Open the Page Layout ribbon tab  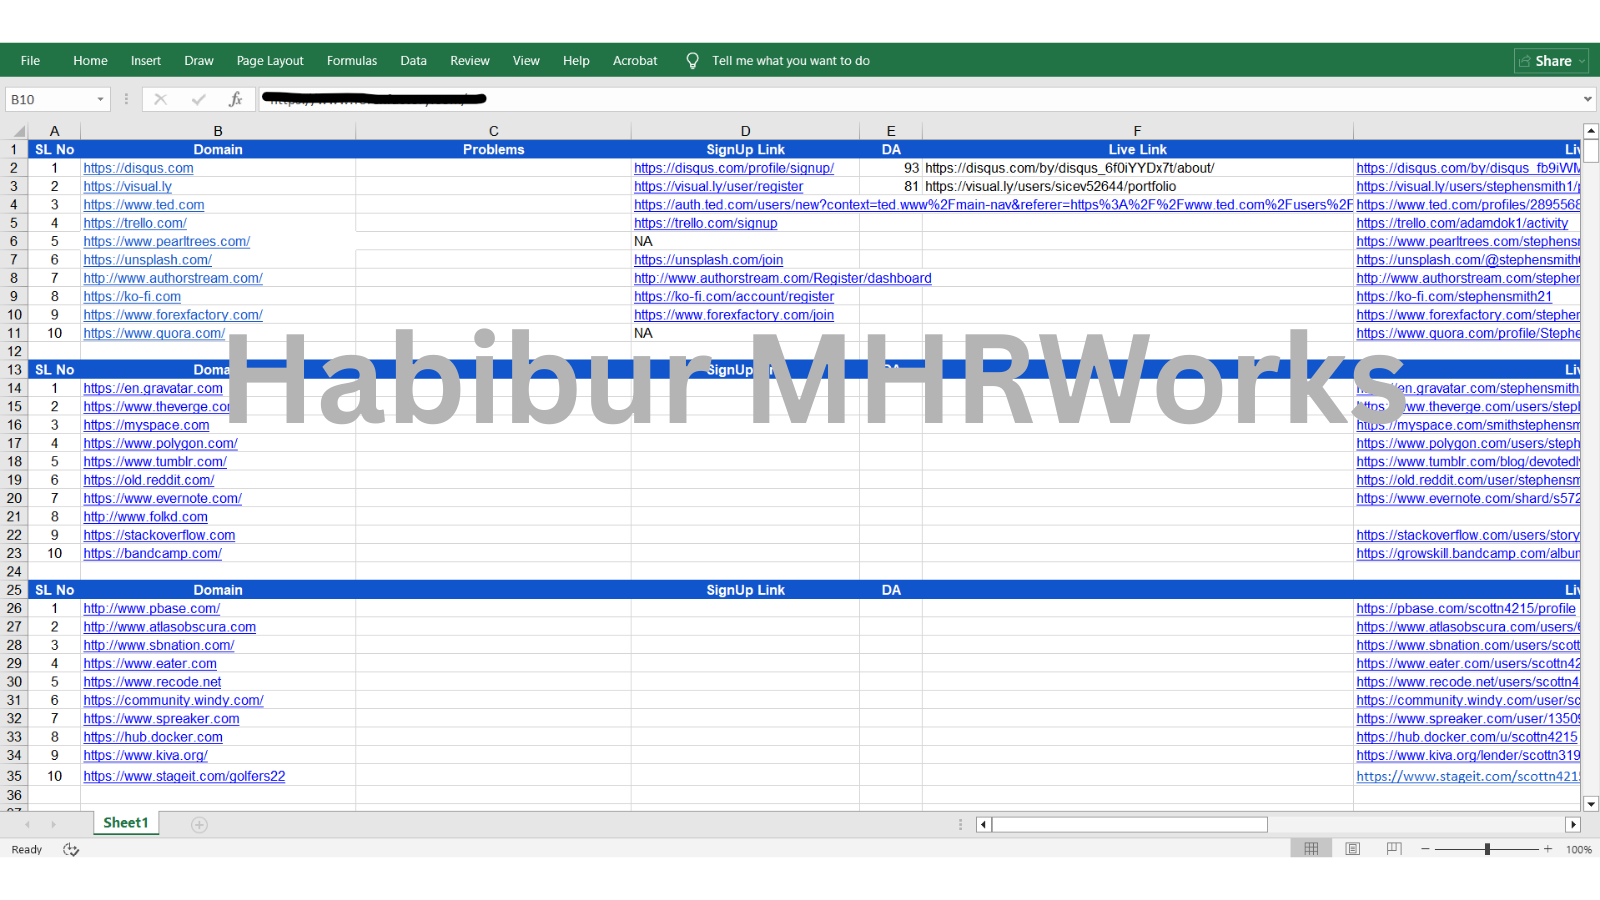[x=270, y=61]
